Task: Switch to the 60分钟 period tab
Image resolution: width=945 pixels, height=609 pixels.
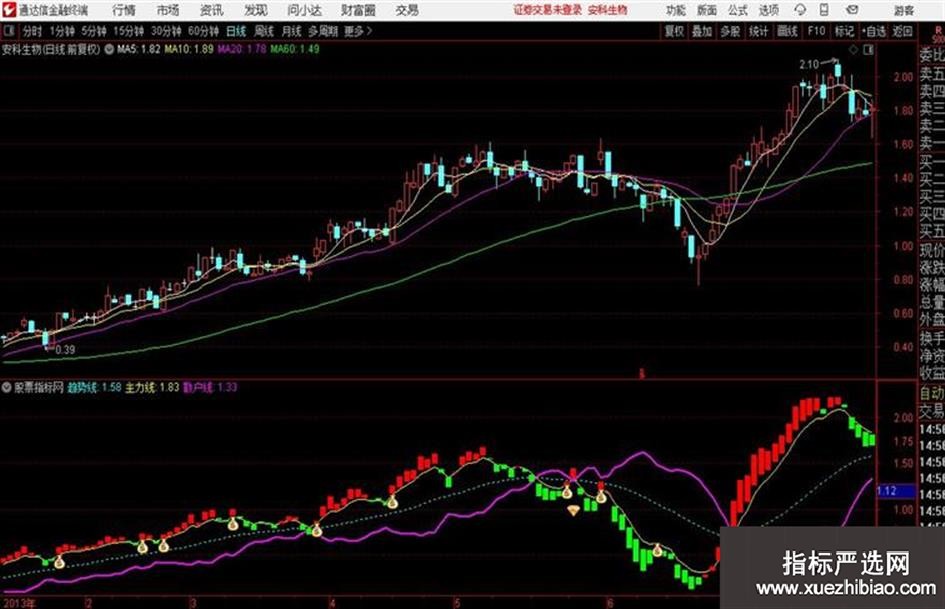Action: point(203,31)
